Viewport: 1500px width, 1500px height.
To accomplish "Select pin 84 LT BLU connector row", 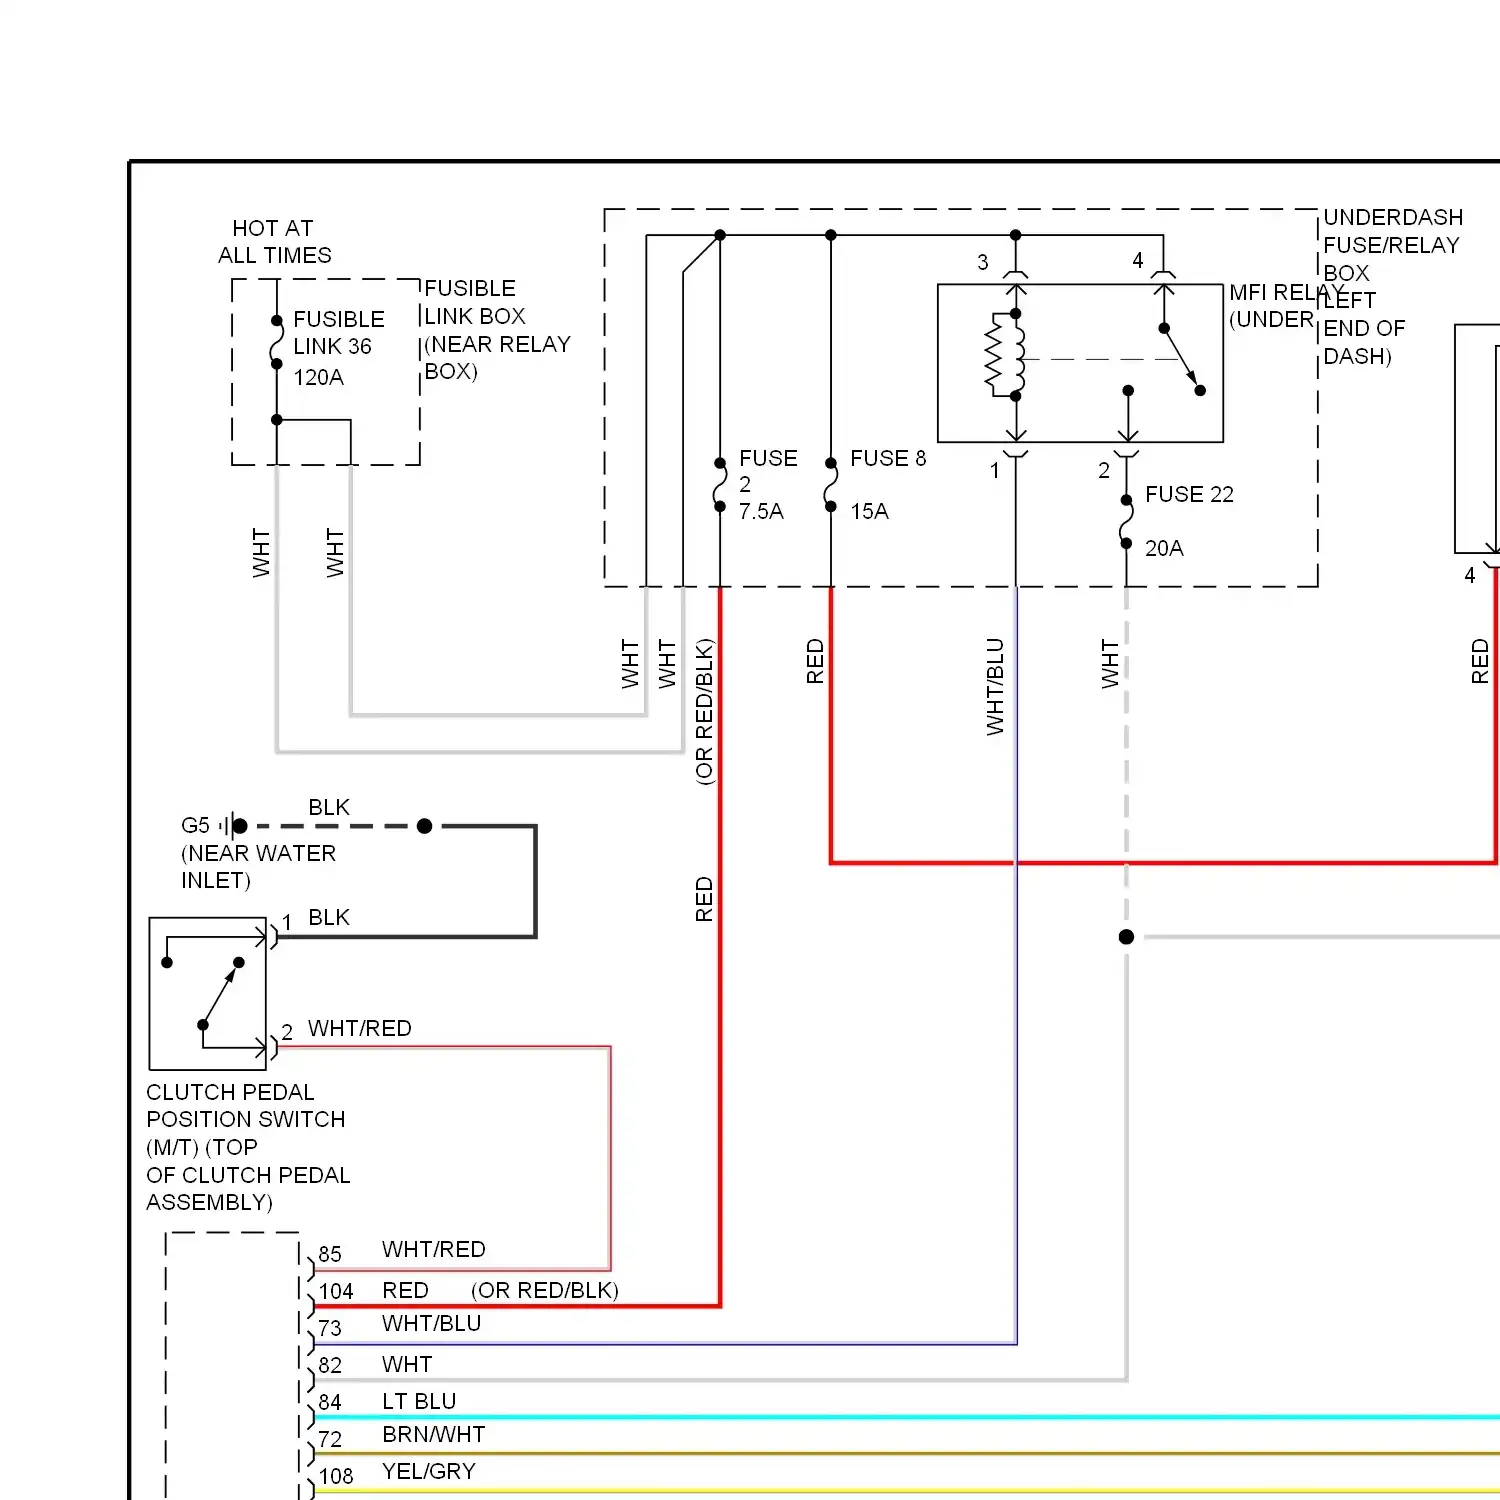I will tap(387, 1402).
